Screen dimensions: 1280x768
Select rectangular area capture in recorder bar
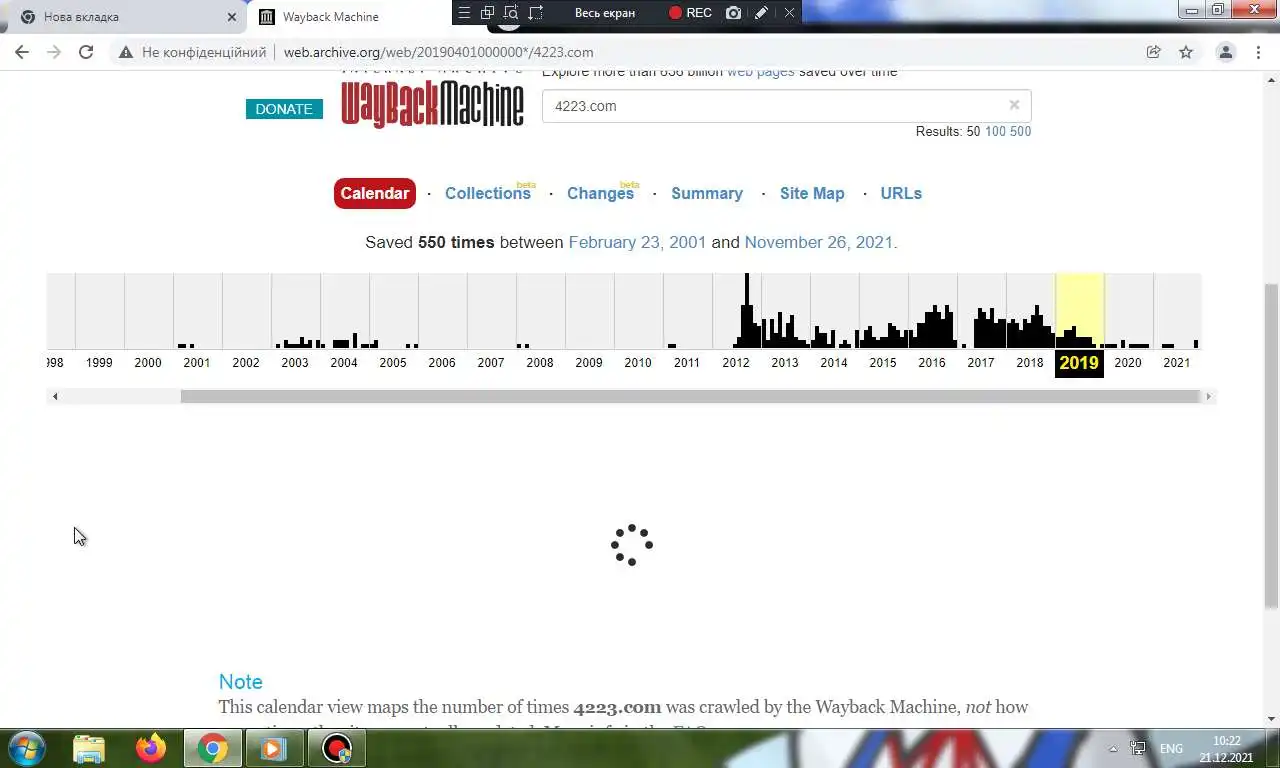tap(536, 13)
